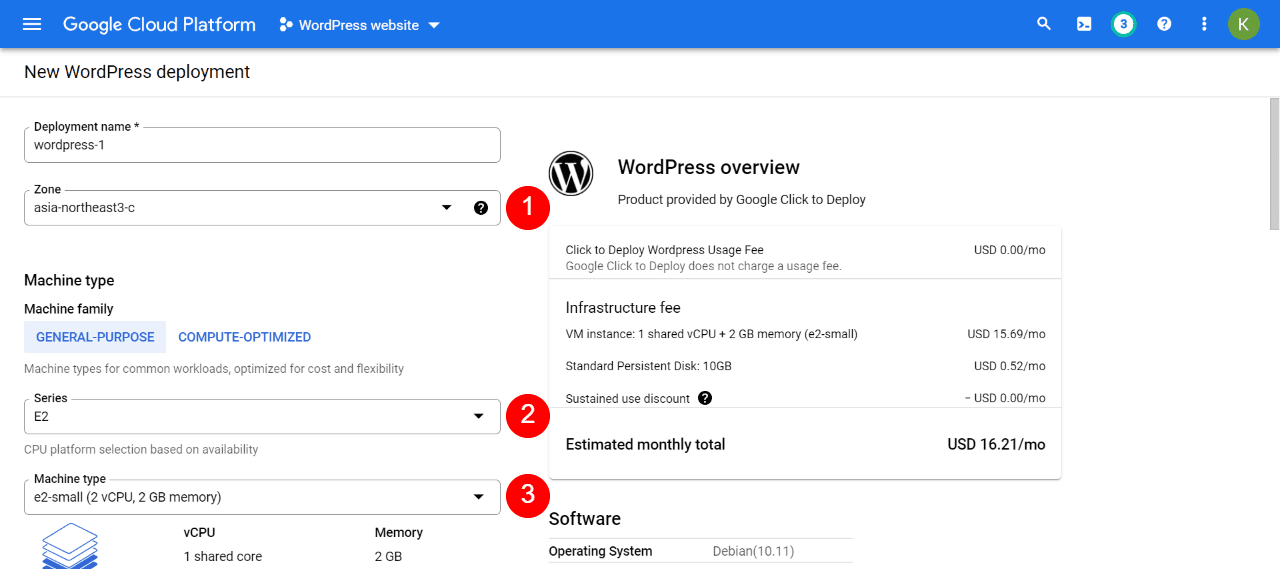Image resolution: width=1280 pixels, height=569 pixels.
Task: Click the Infrastructure fee heading
Action: [623, 307]
